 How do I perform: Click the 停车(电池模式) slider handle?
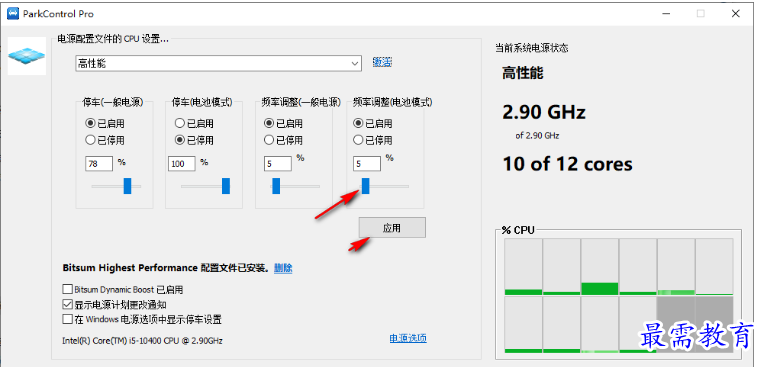click(226, 186)
